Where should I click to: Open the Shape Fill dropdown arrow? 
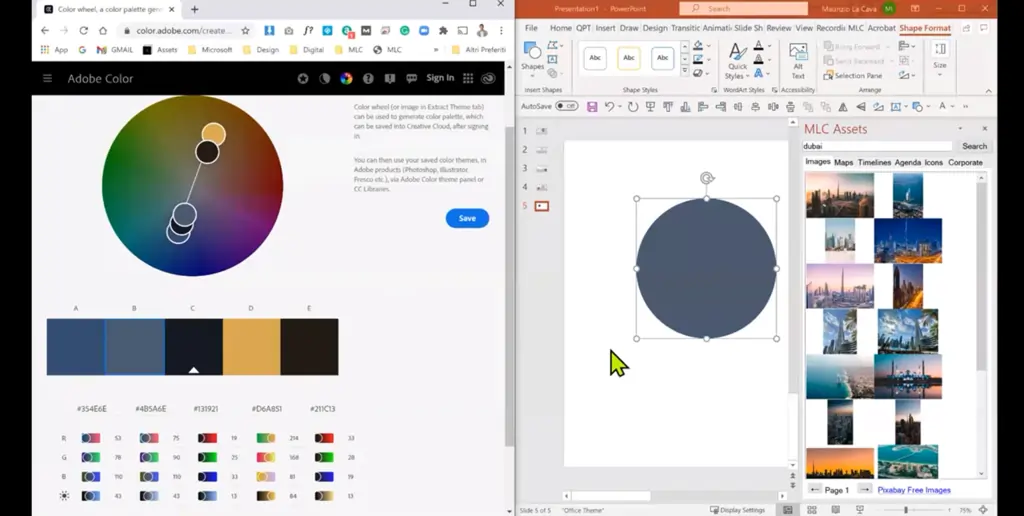click(709, 46)
